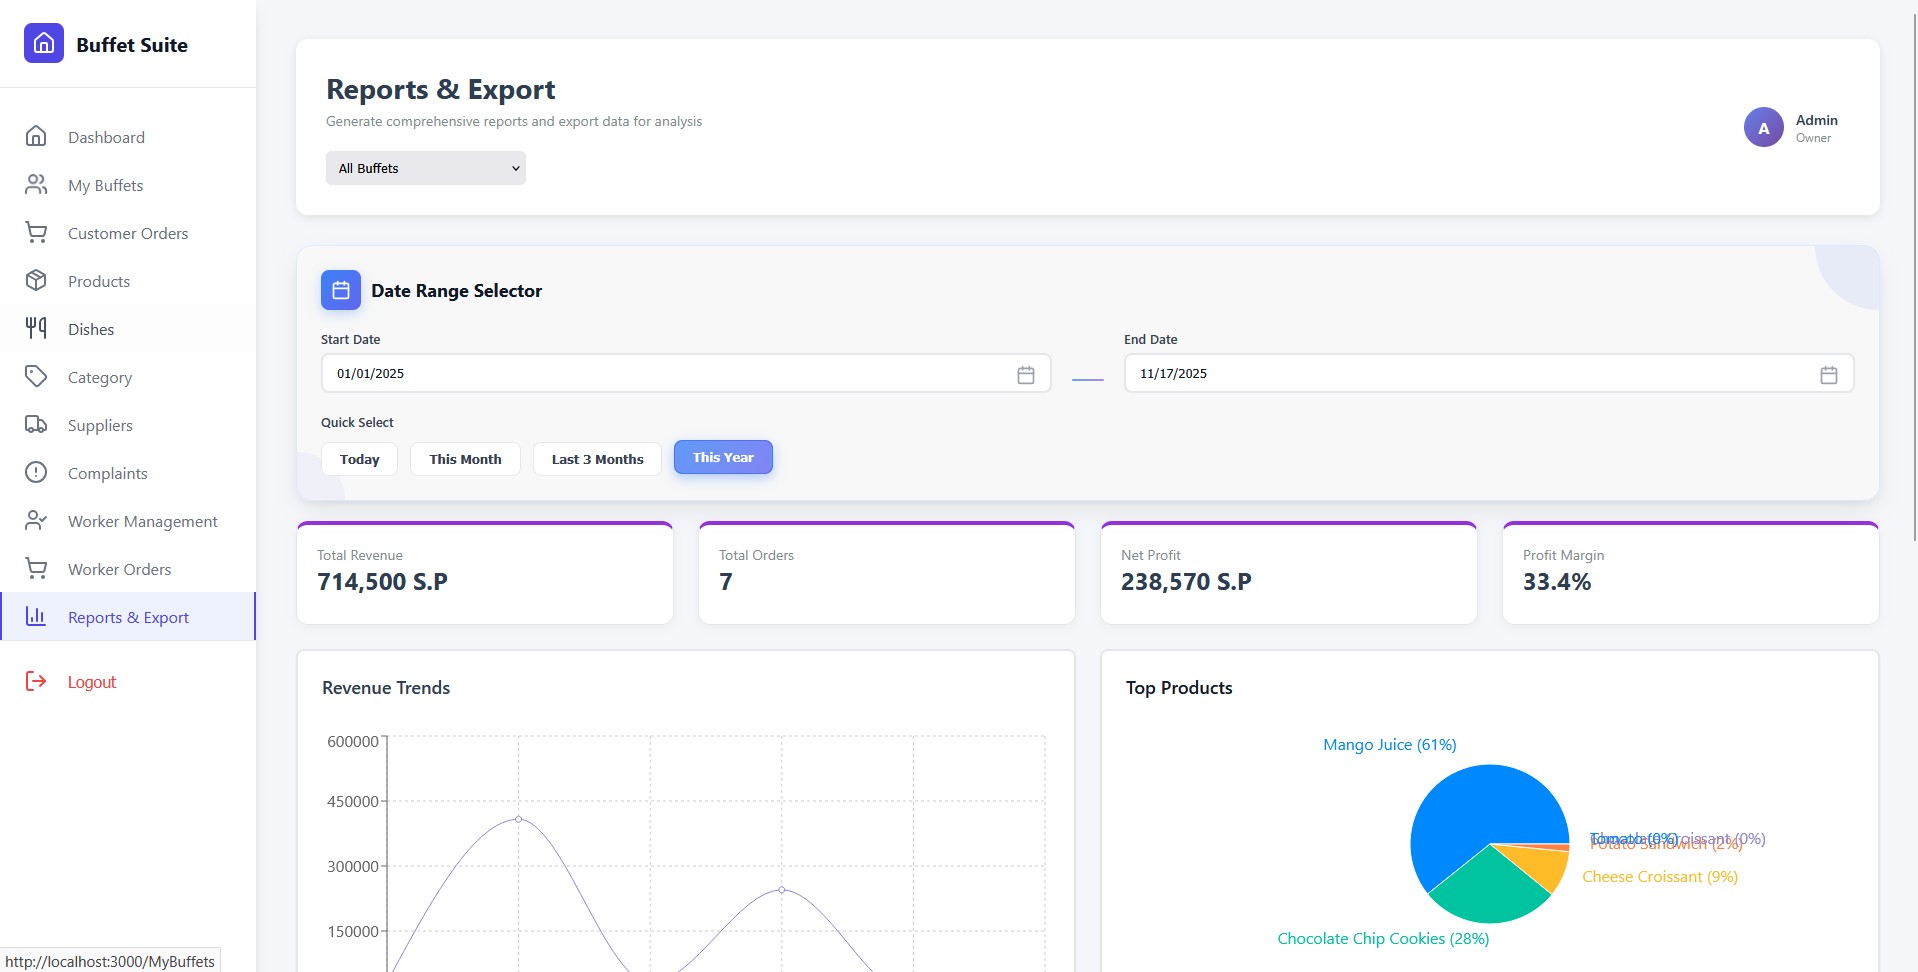Expand the All Buffets dropdown
The image size is (1918, 972).
pyautogui.click(x=426, y=168)
